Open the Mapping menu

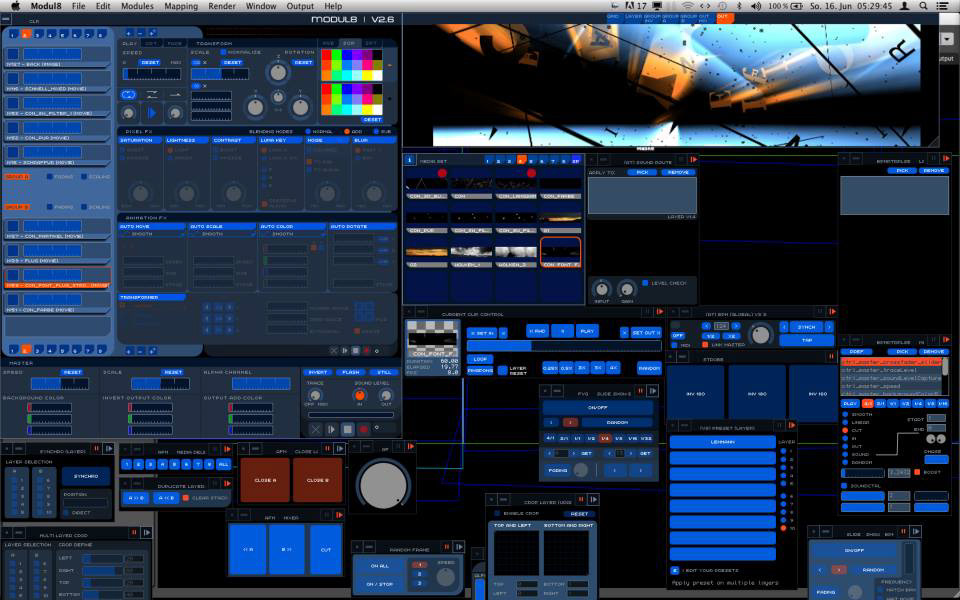(181, 6)
